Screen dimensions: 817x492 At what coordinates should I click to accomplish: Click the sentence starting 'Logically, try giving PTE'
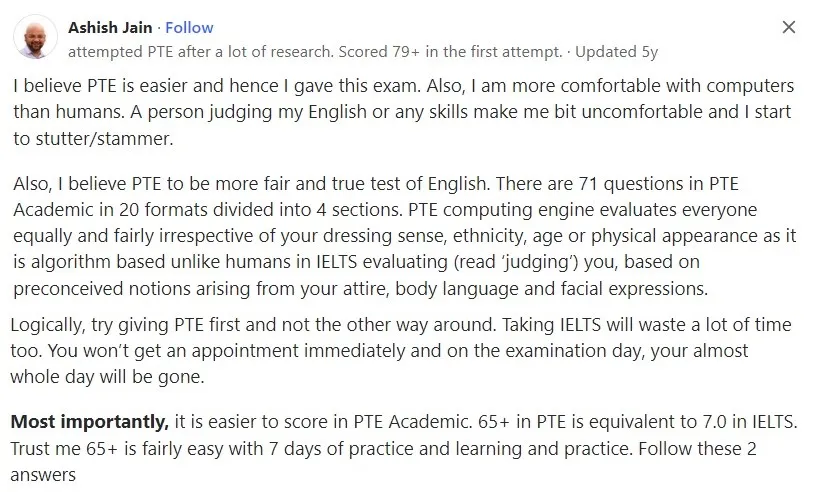[254, 325]
